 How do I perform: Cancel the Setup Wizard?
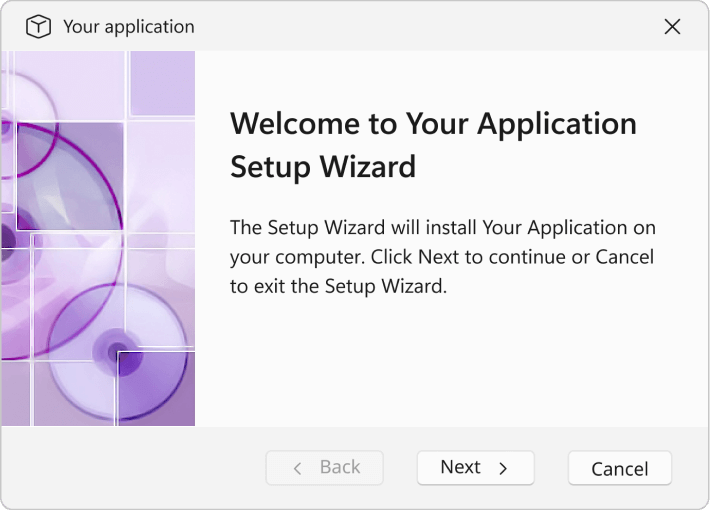pos(620,468)
